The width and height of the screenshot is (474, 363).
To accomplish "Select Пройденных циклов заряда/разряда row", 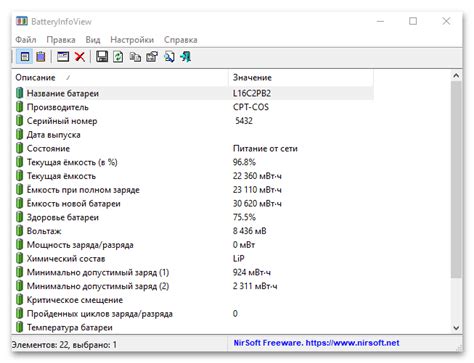I will 193,313.
